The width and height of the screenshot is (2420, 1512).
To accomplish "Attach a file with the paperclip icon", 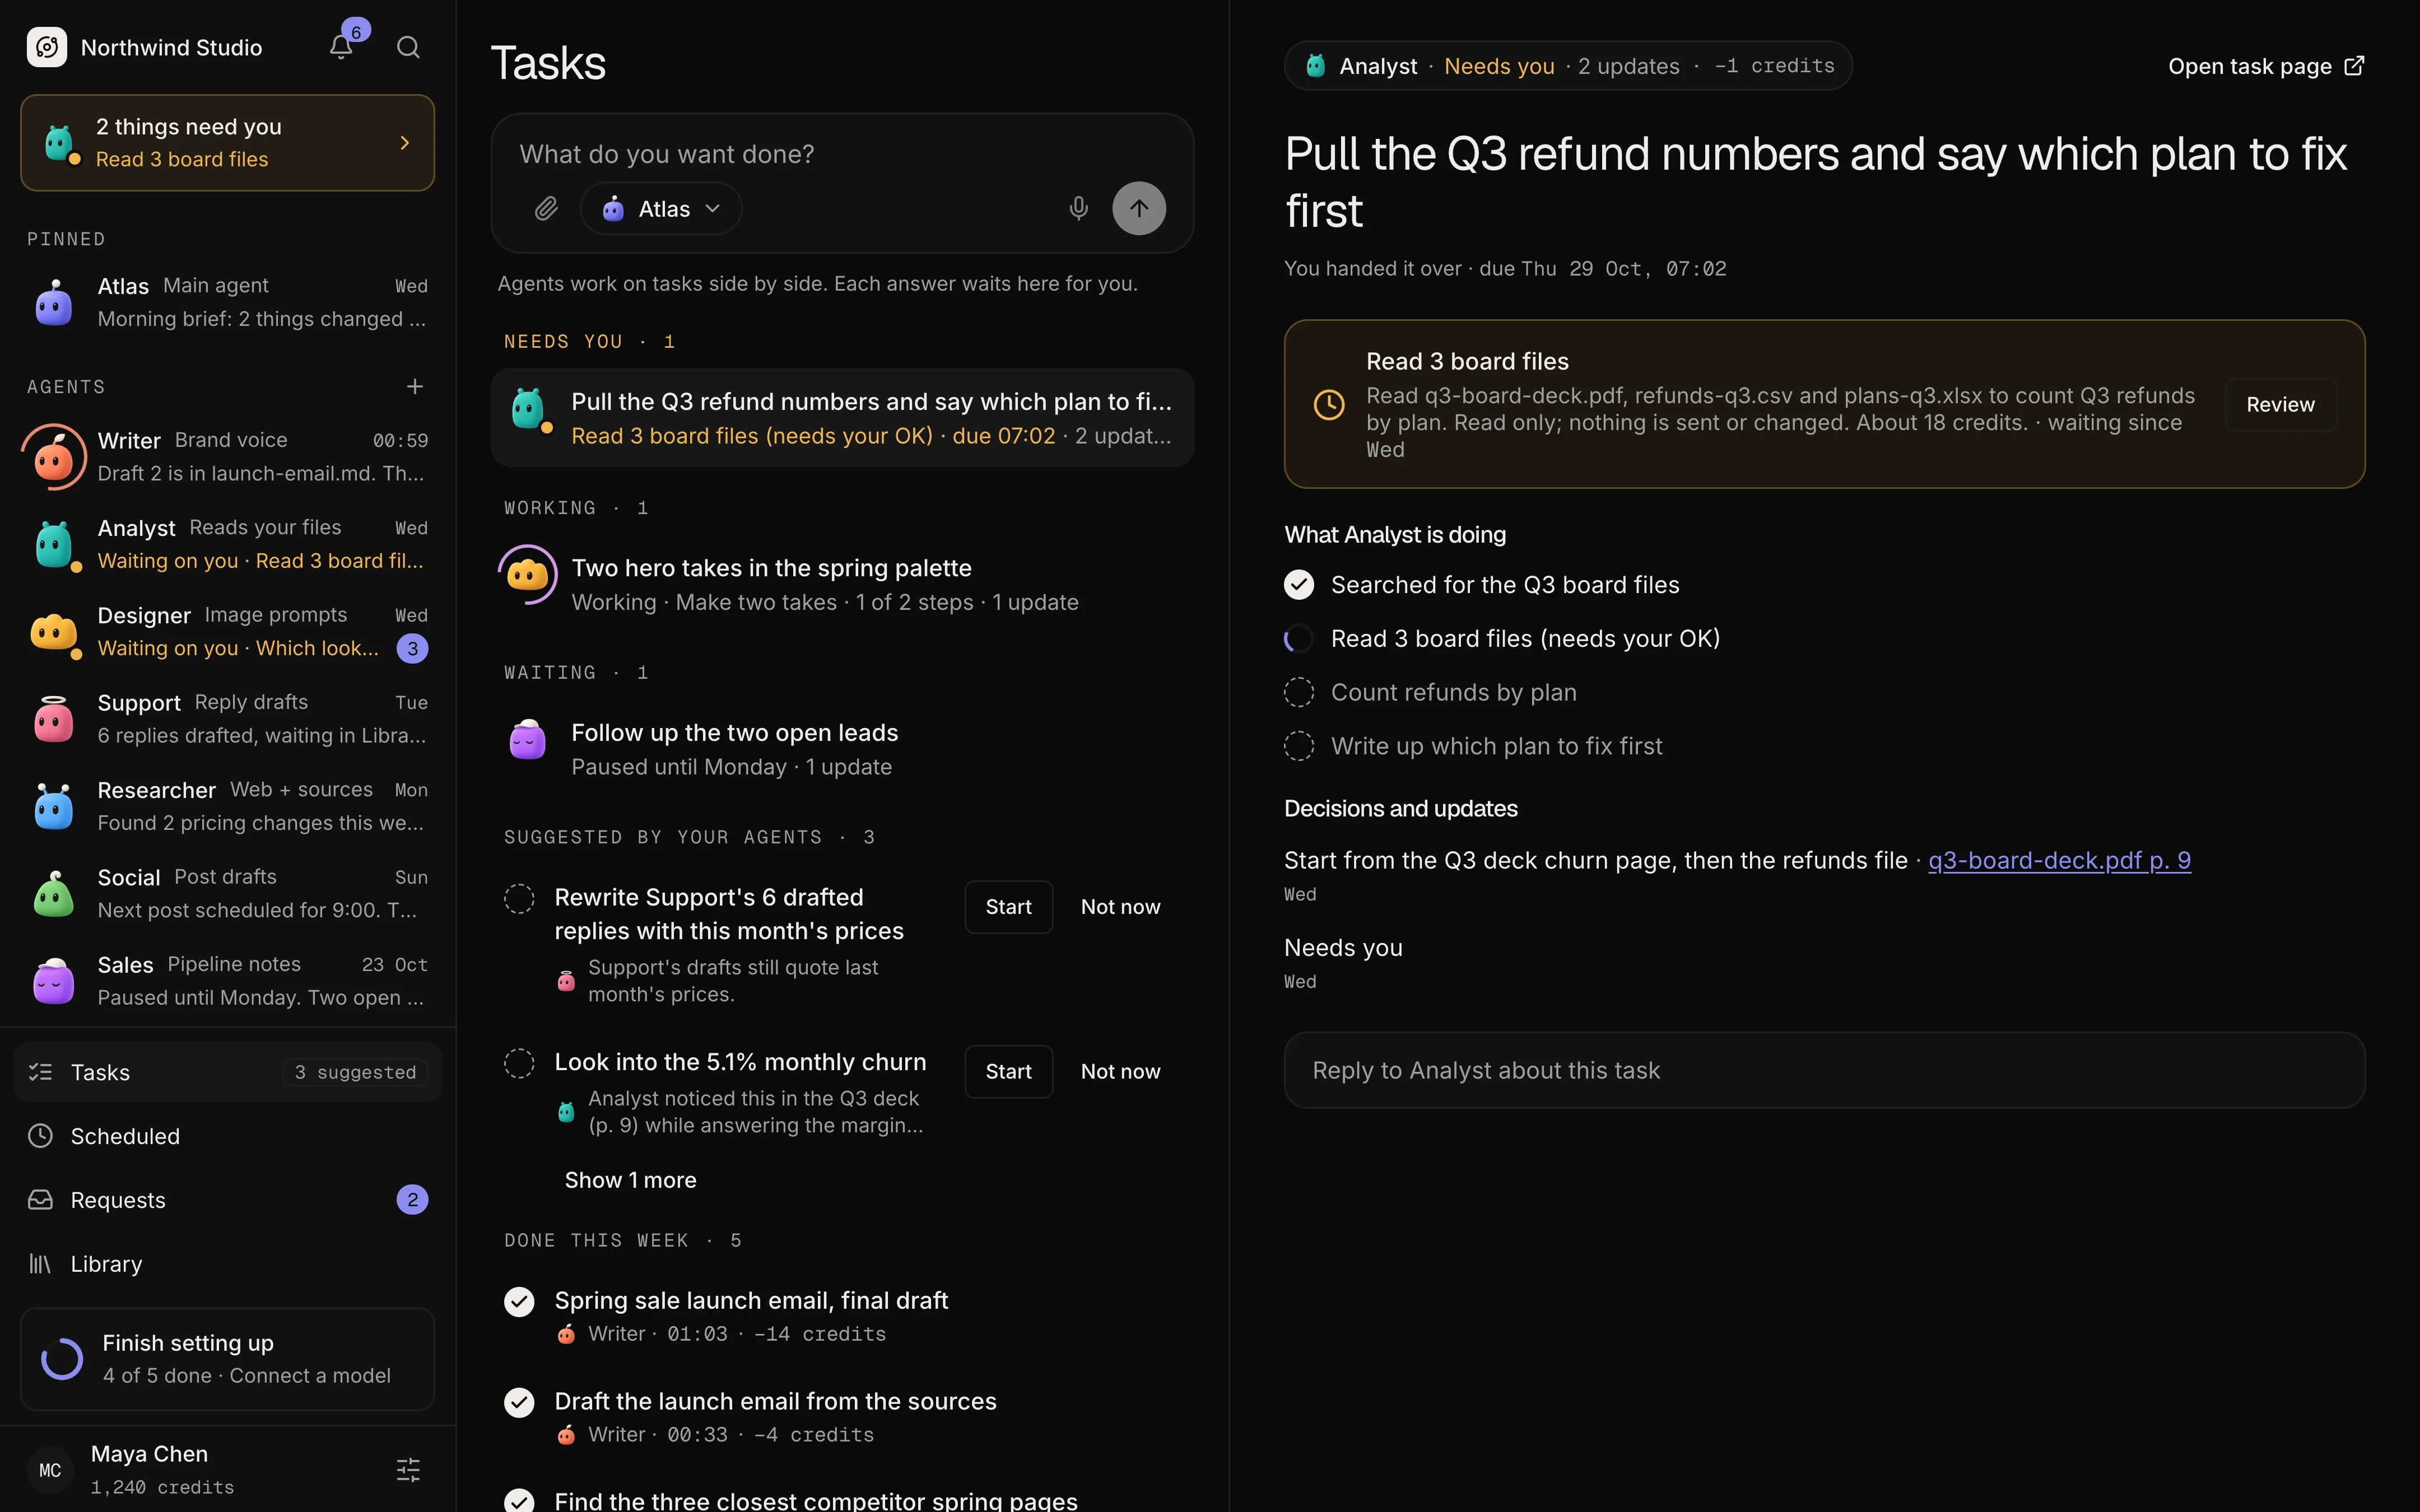I will 546,208.
